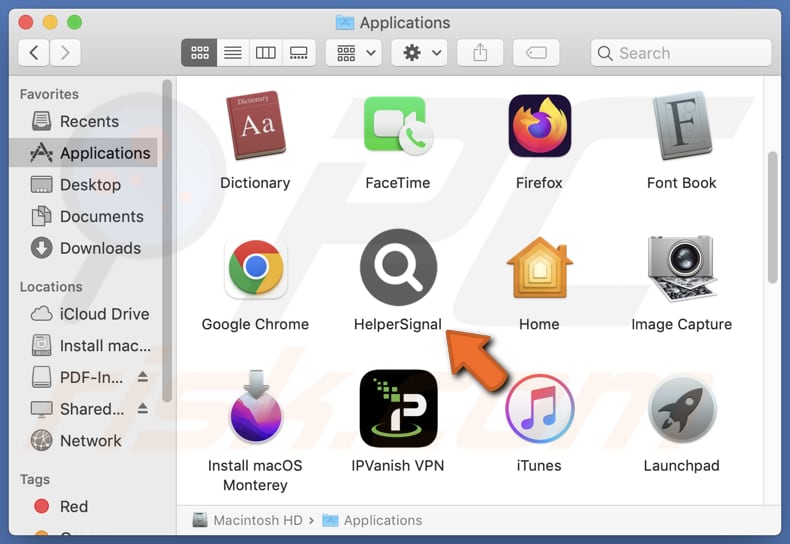Click the sidebar scrollbar
The width and height of the screenshot is (790, 544).
coord(167,241)
